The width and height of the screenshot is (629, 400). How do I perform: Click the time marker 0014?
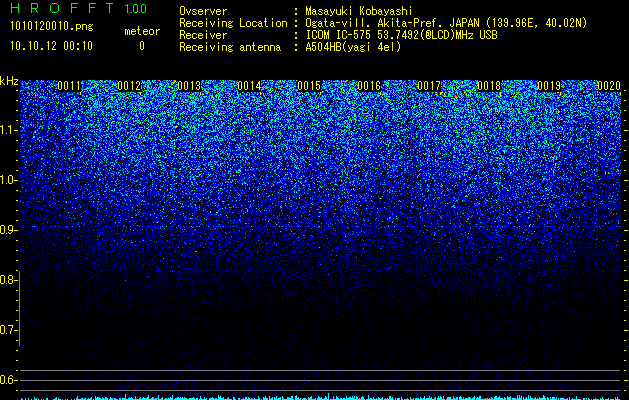click(249, 86)
